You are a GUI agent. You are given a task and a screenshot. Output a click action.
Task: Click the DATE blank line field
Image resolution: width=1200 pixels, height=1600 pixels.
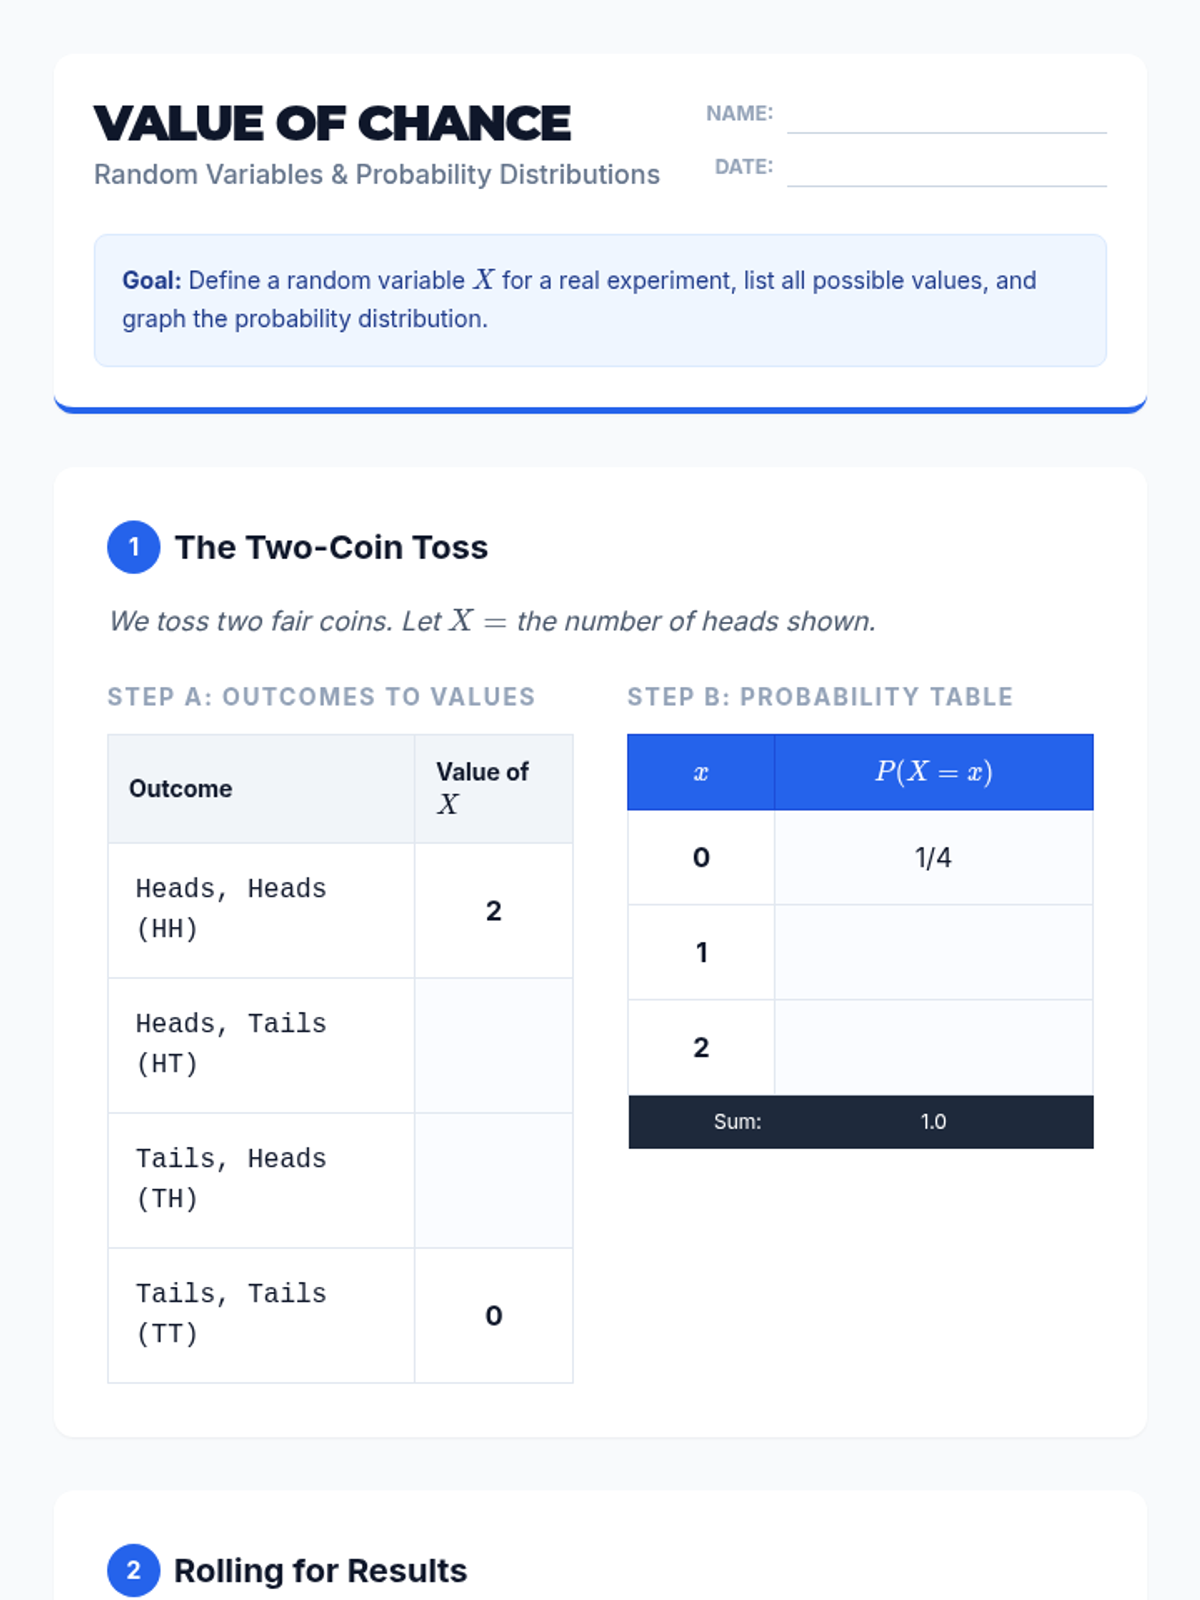pos(946,170)
